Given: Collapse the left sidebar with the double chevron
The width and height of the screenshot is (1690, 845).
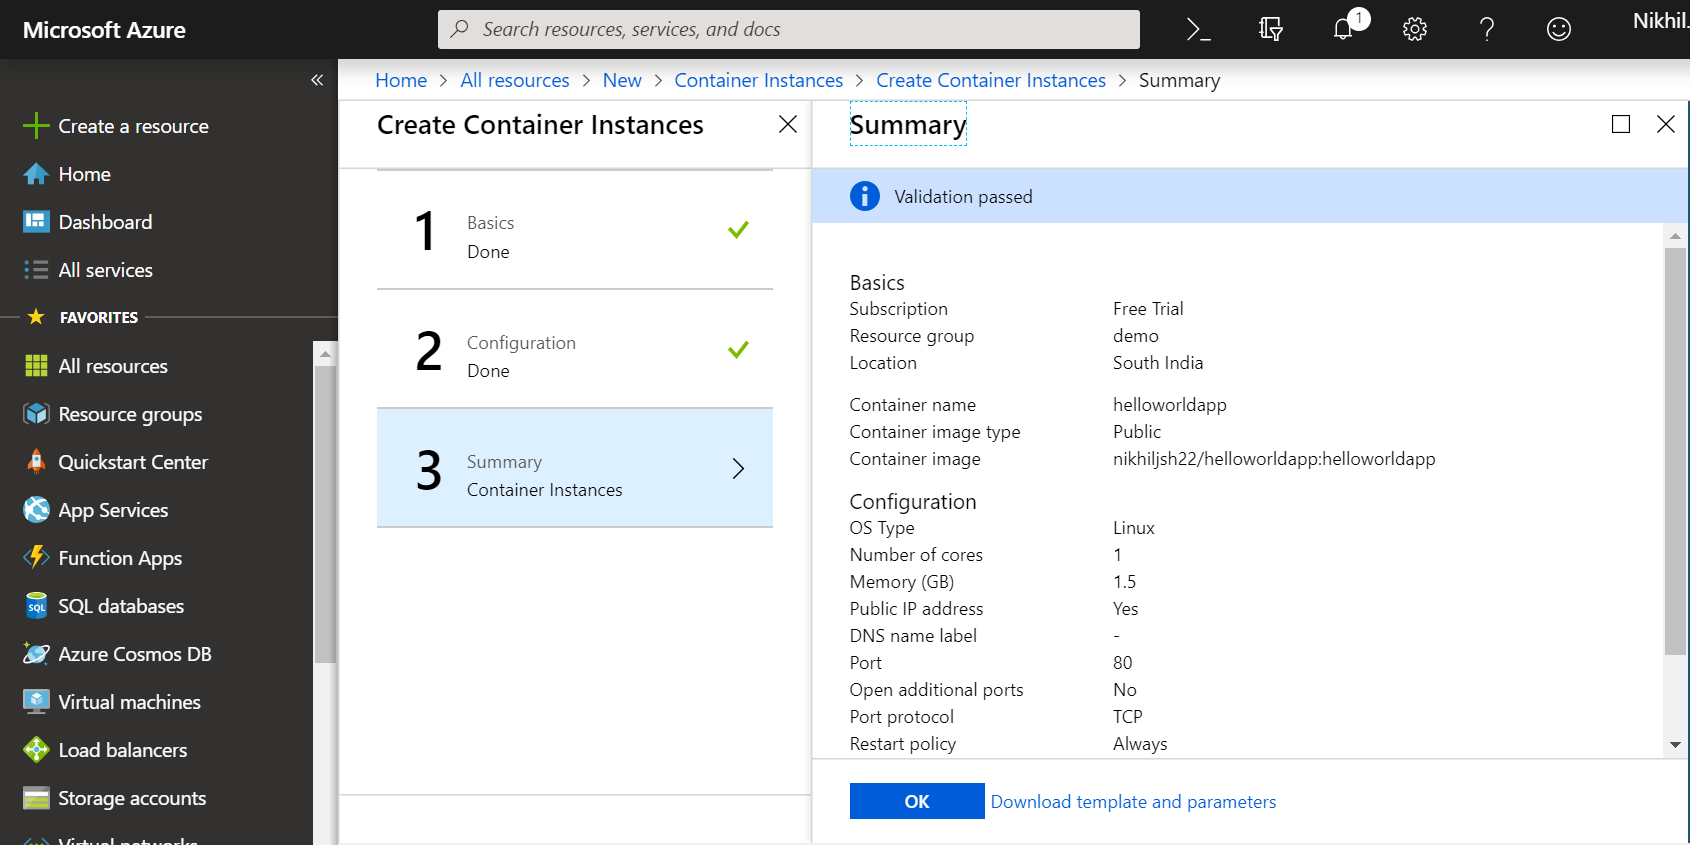Looking at the screenshot, I should click(x=317, y=80).
